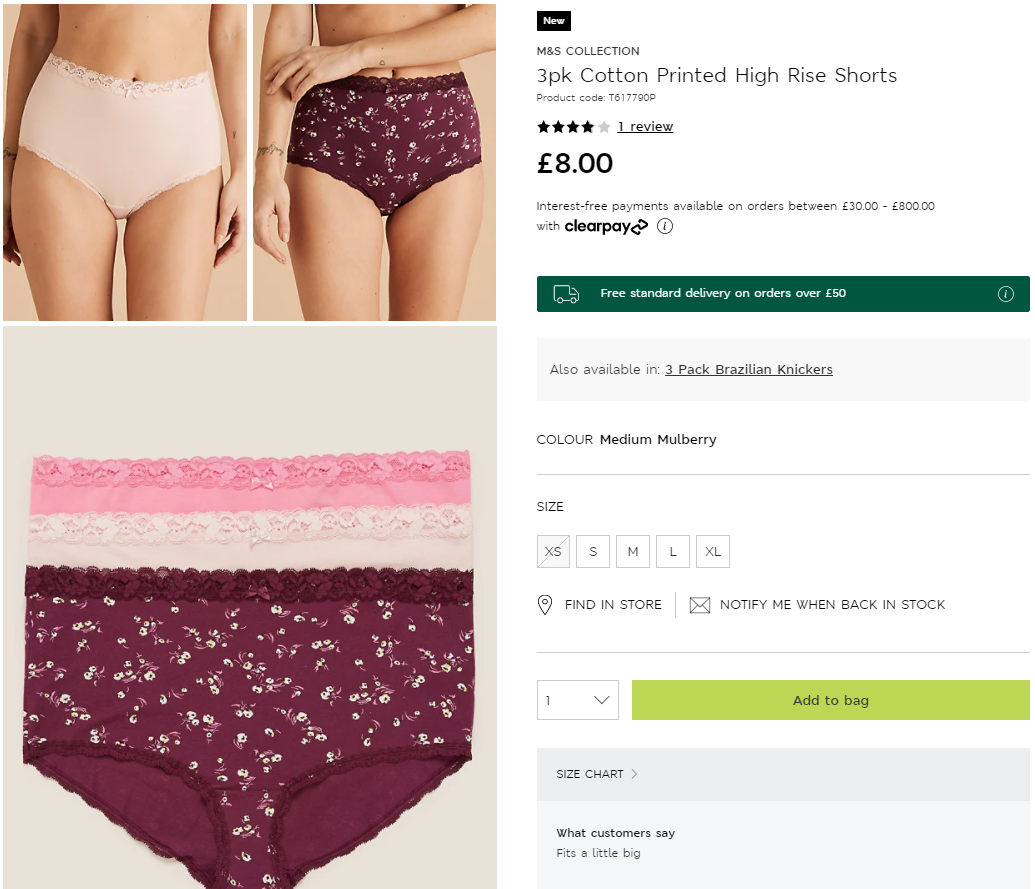
Task: Click the store location pin icon
Action: coord(545,605)
